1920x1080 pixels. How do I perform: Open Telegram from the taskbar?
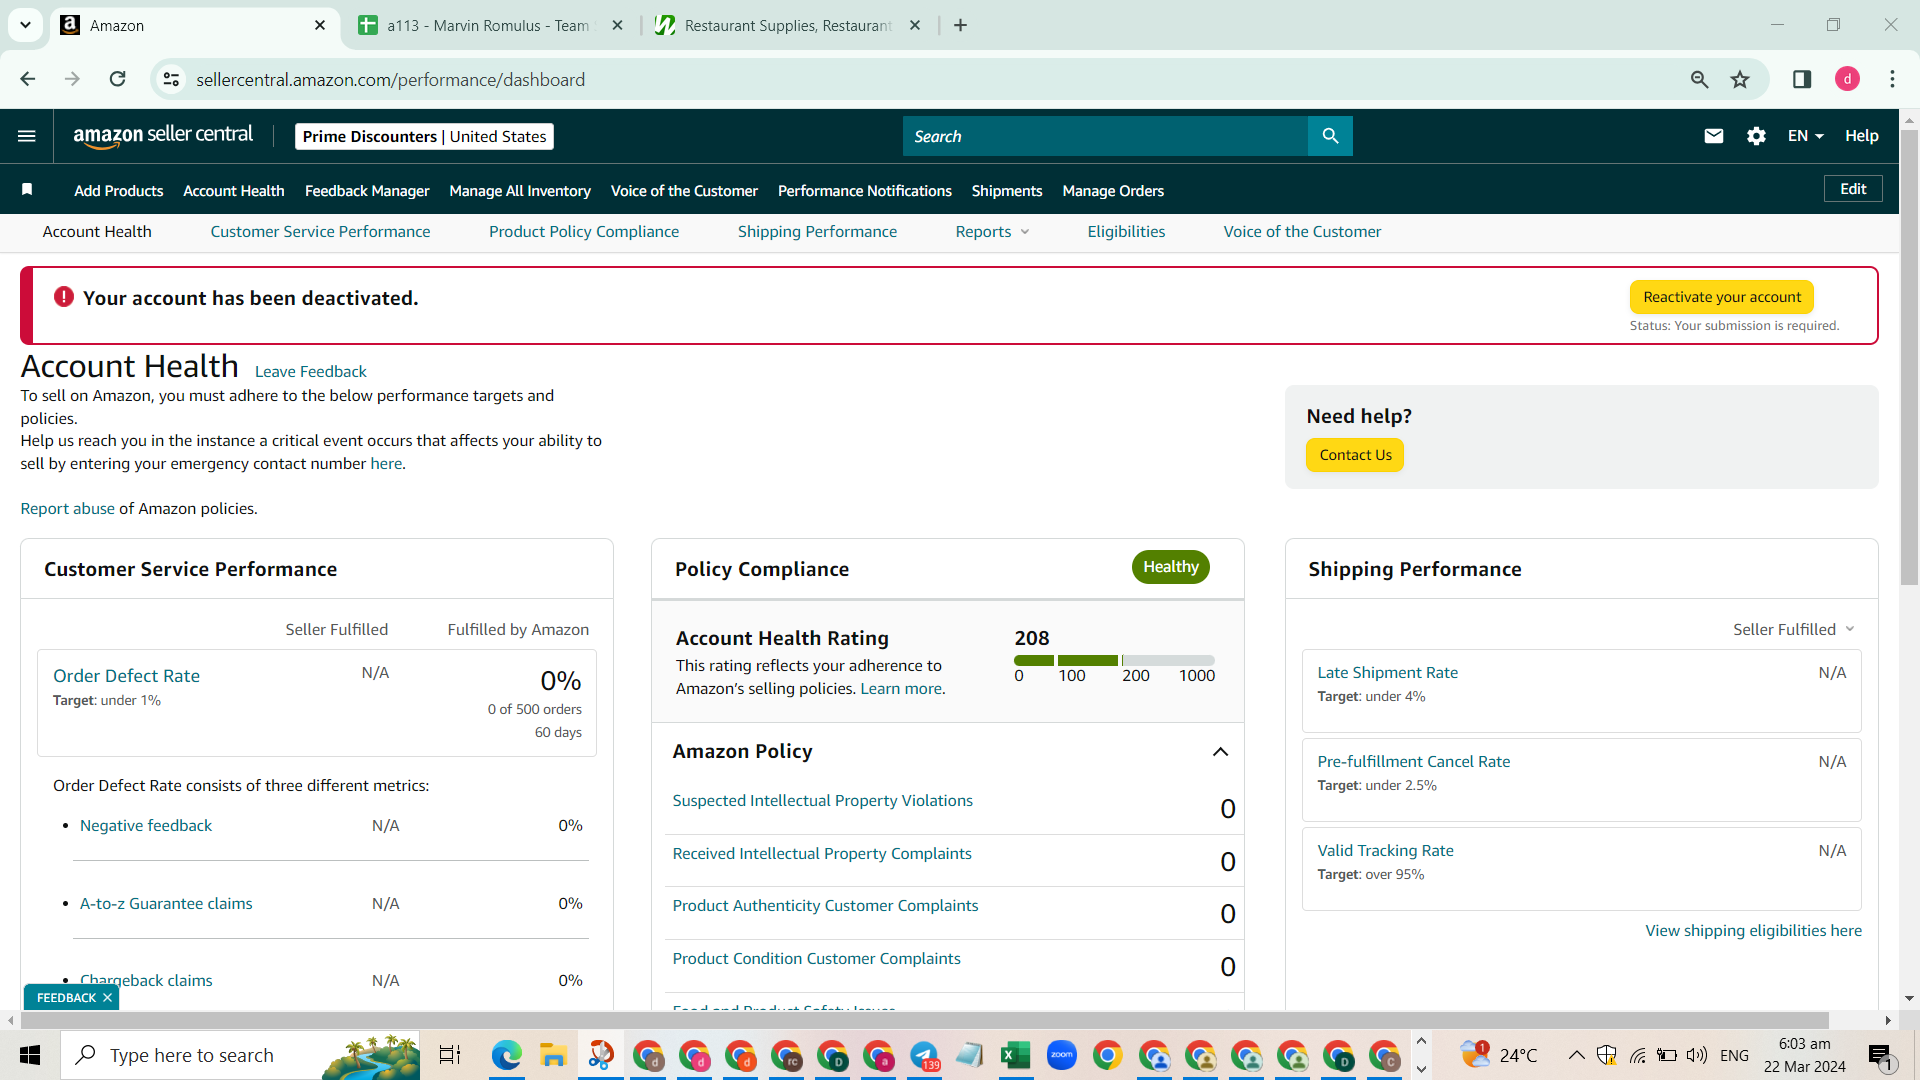[924, 1055]
